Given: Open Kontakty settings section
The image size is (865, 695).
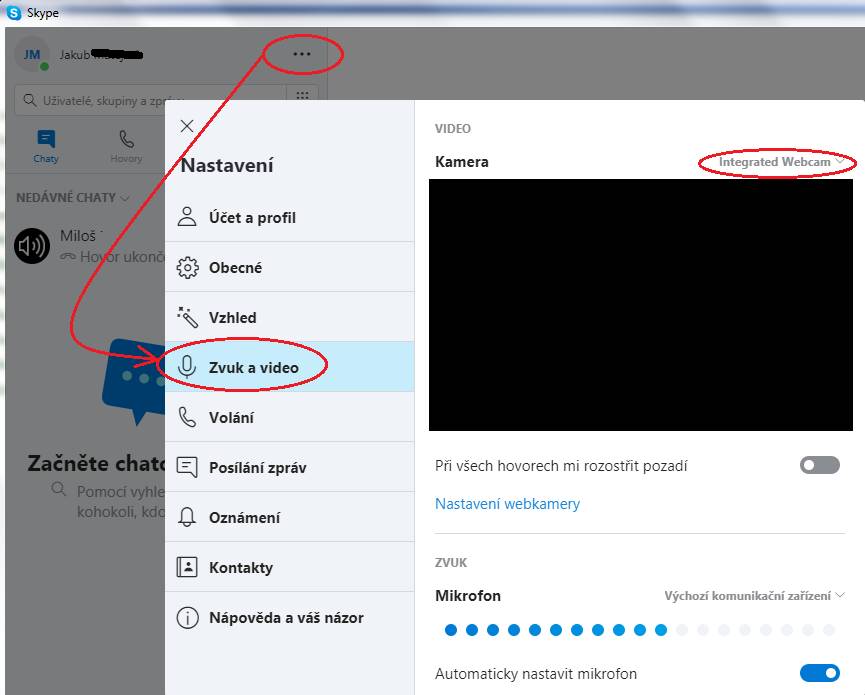Looking at the screenshot, I should (x=290, y=568).
